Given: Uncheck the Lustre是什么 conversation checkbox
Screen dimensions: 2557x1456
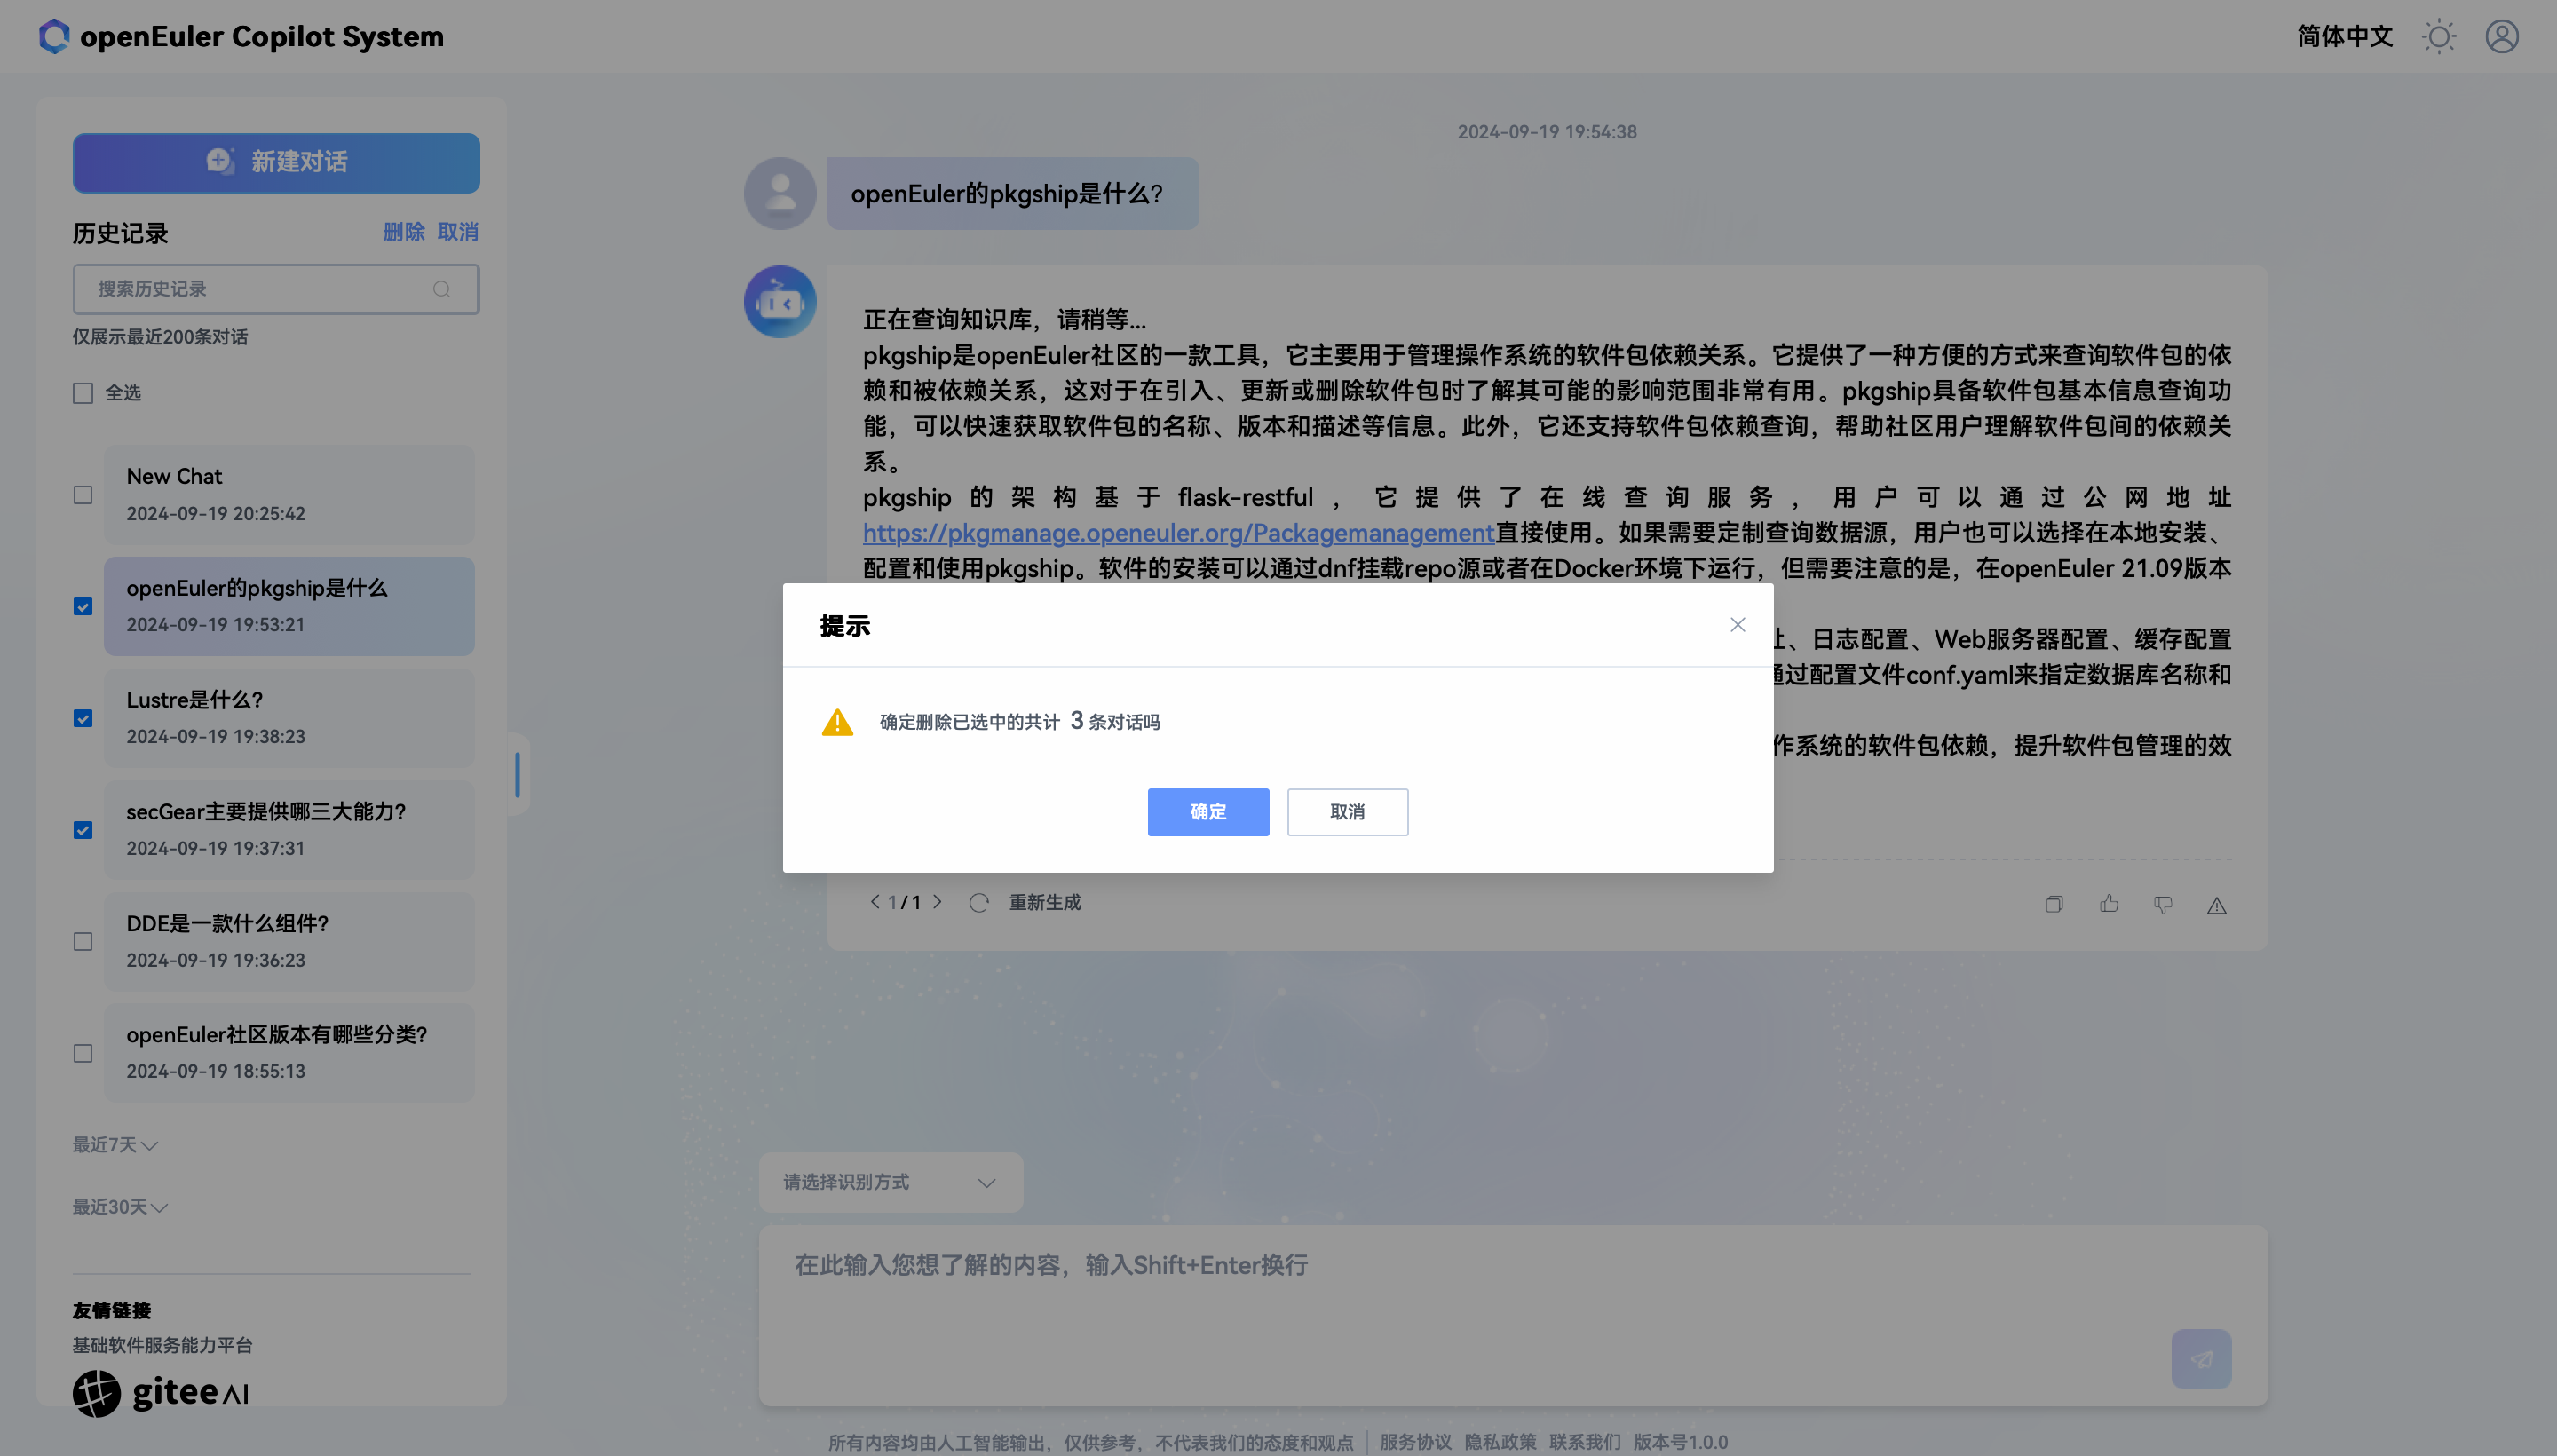Looking at the screenshot, I should 83,718.
